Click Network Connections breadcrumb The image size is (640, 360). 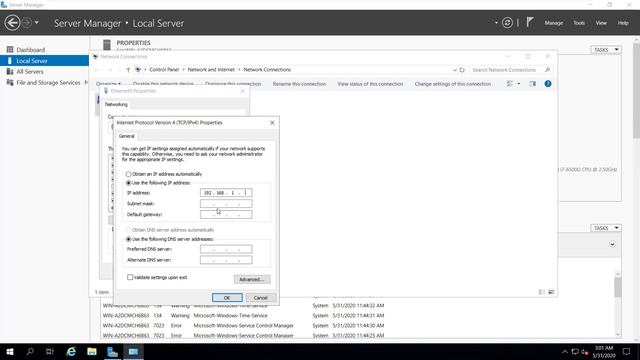point(267,70)
